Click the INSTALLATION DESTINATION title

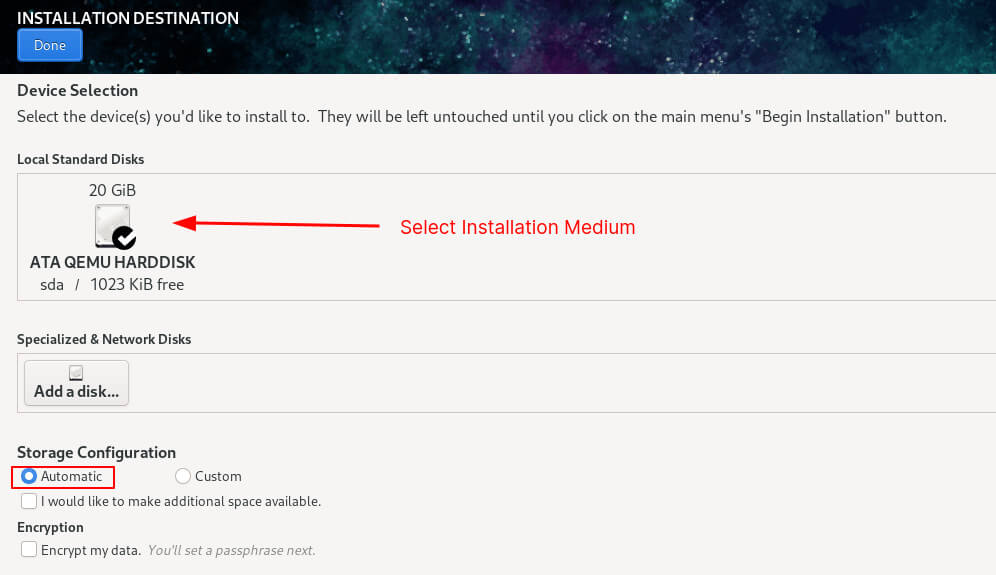click(128, 18)
